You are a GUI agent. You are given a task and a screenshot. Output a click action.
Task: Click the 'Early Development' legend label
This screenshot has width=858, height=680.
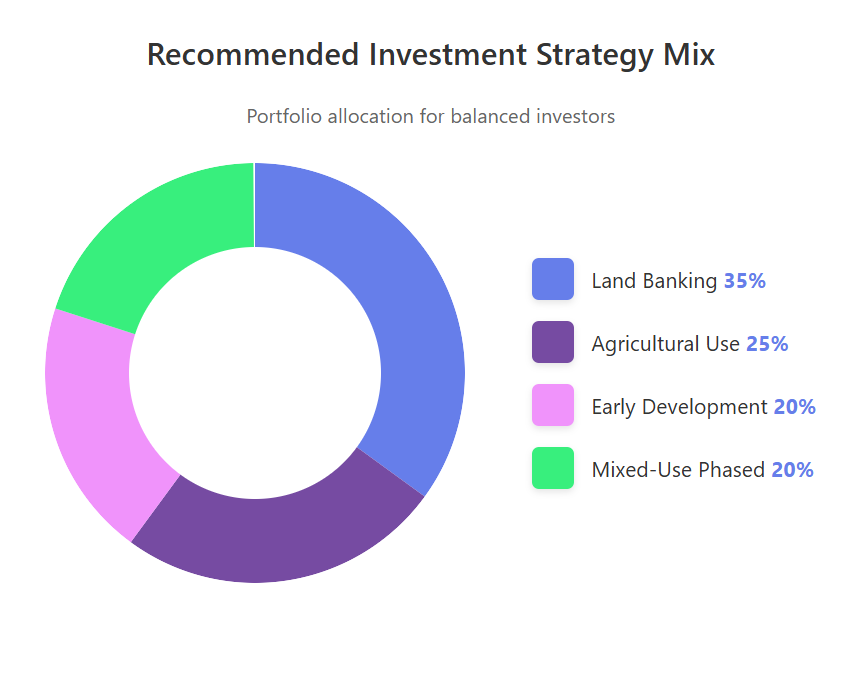[679, 407]
